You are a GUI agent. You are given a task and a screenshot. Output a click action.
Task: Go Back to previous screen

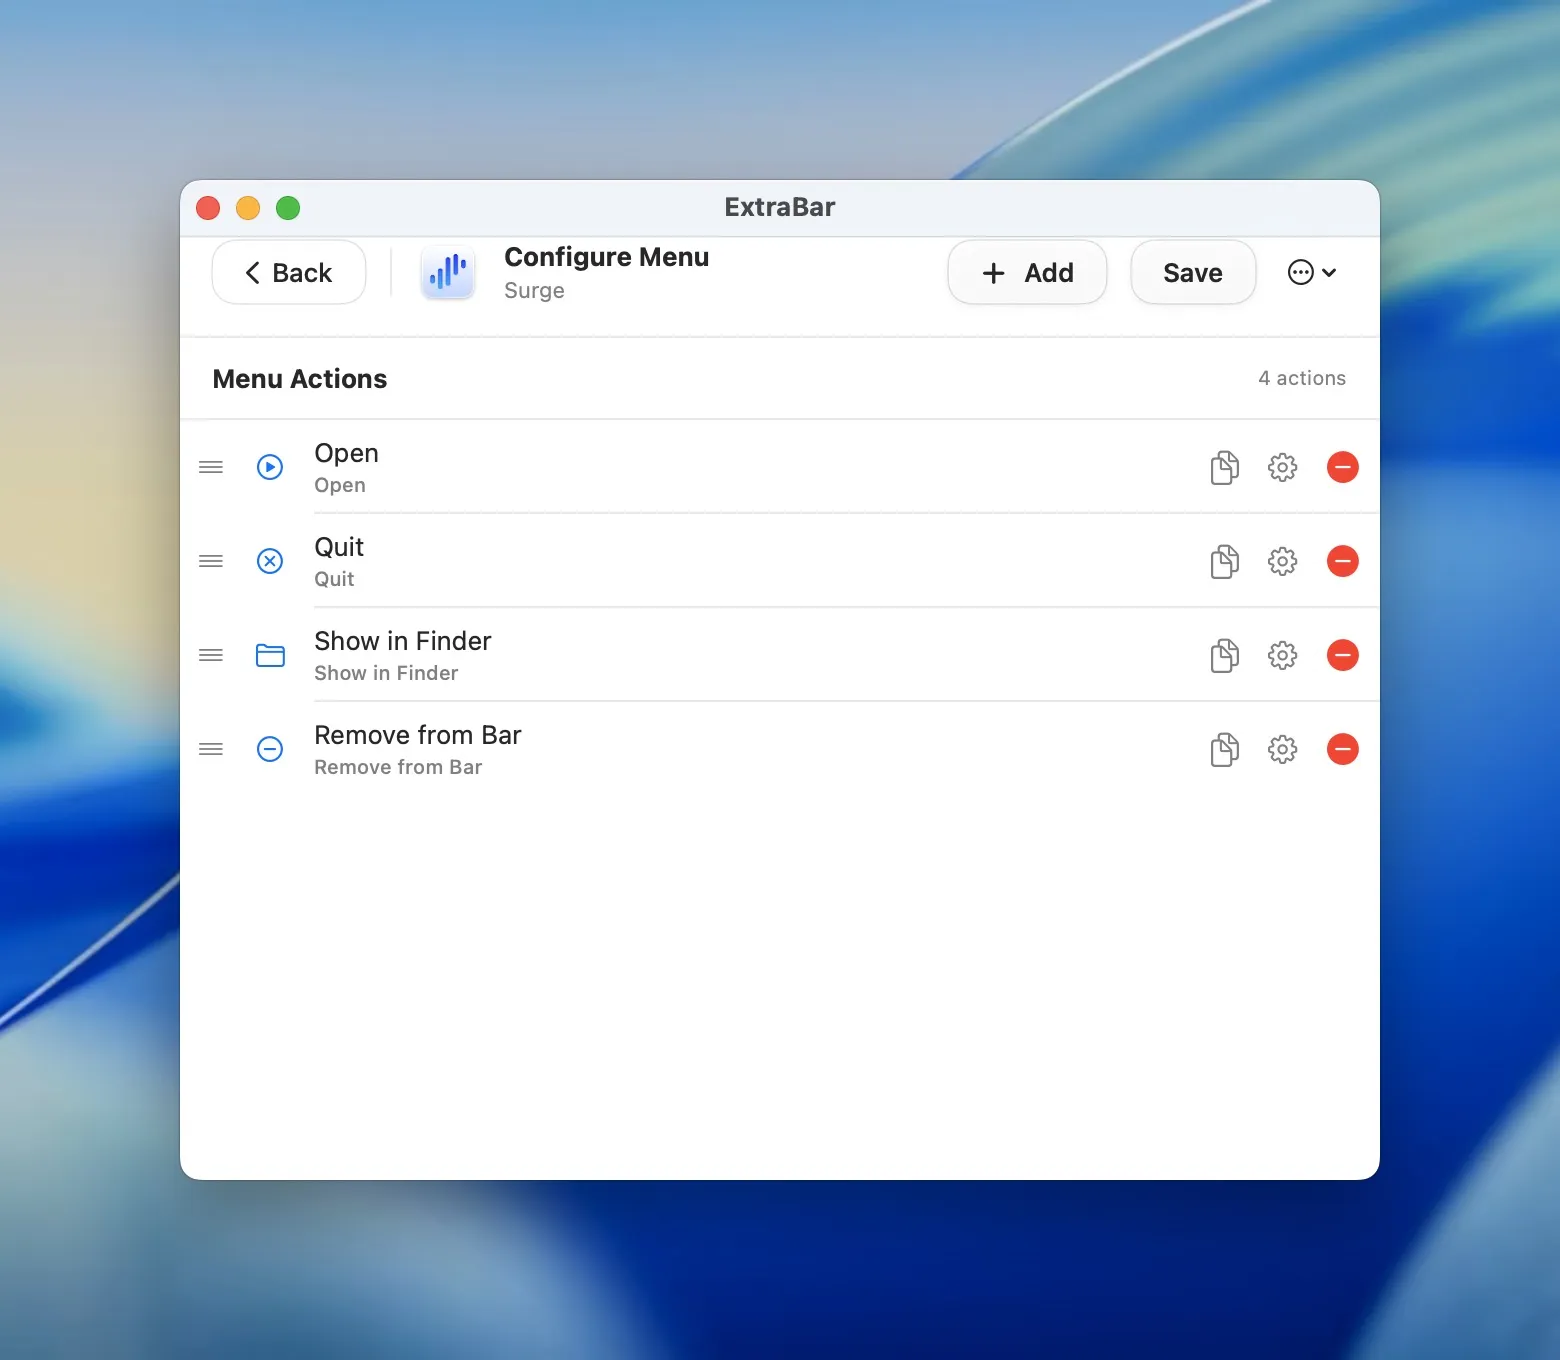click(288, 272)
